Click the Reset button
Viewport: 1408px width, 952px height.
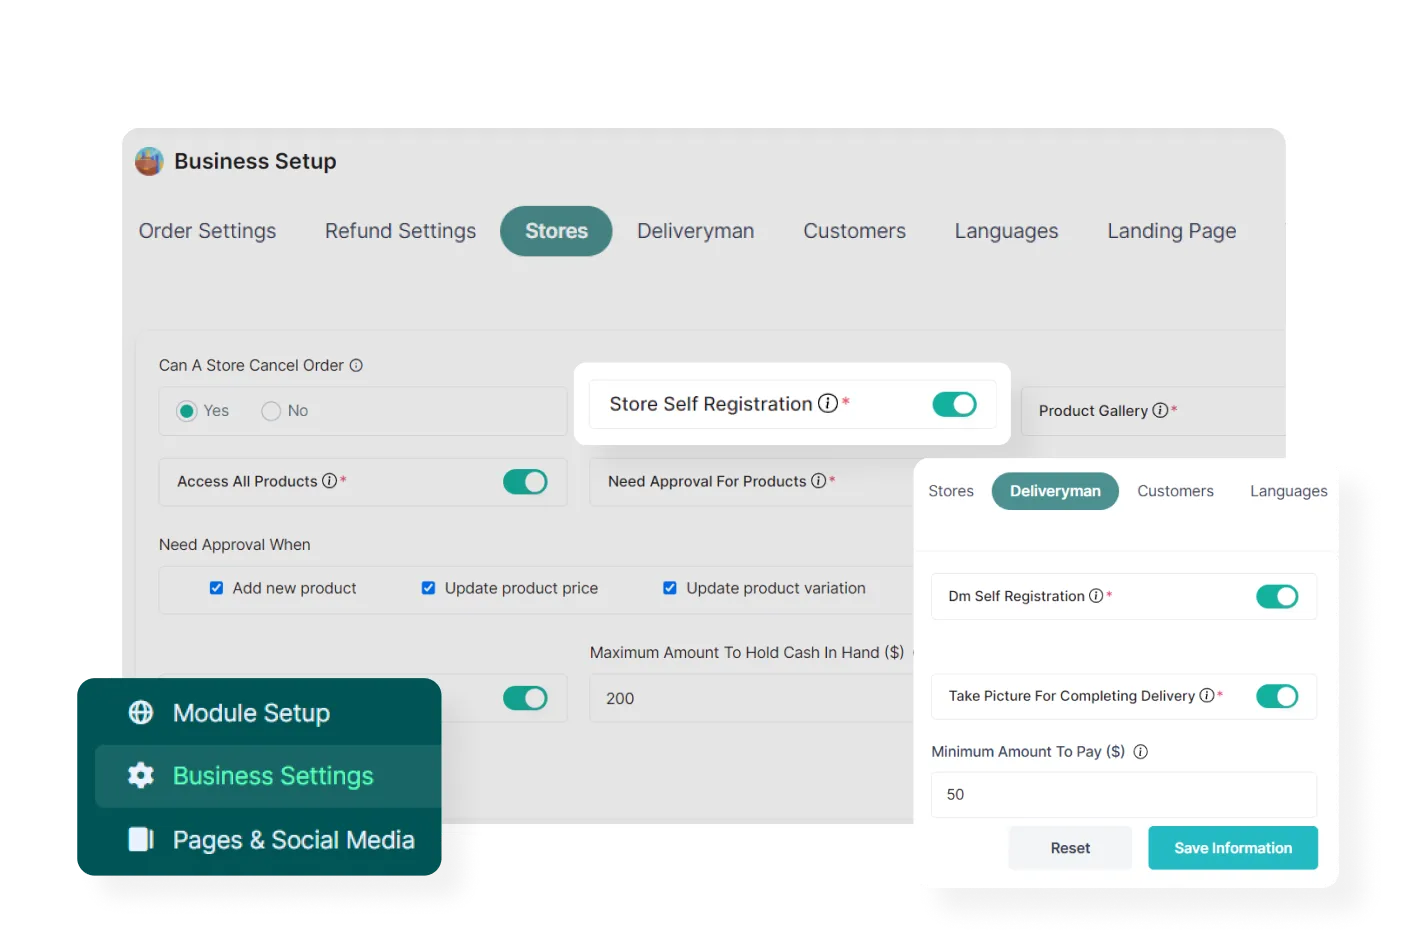coord(1070,848)
